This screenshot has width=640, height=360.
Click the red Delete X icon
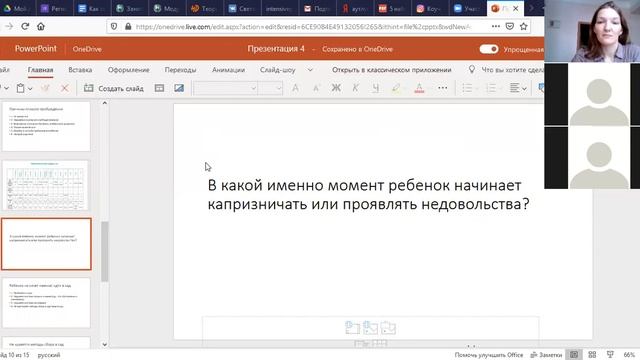[64, 88]
